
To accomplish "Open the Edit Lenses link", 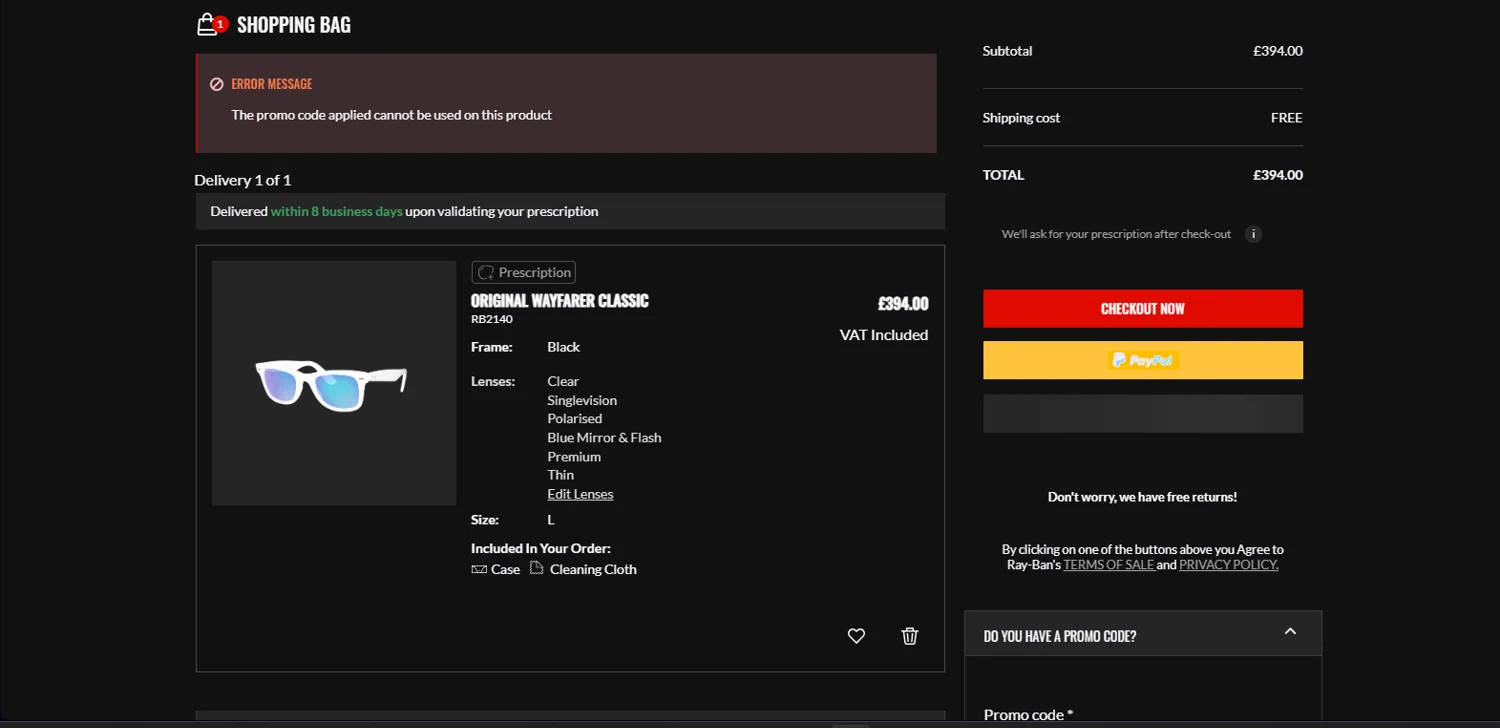I will pyautogui.click(x=580, y=494).
